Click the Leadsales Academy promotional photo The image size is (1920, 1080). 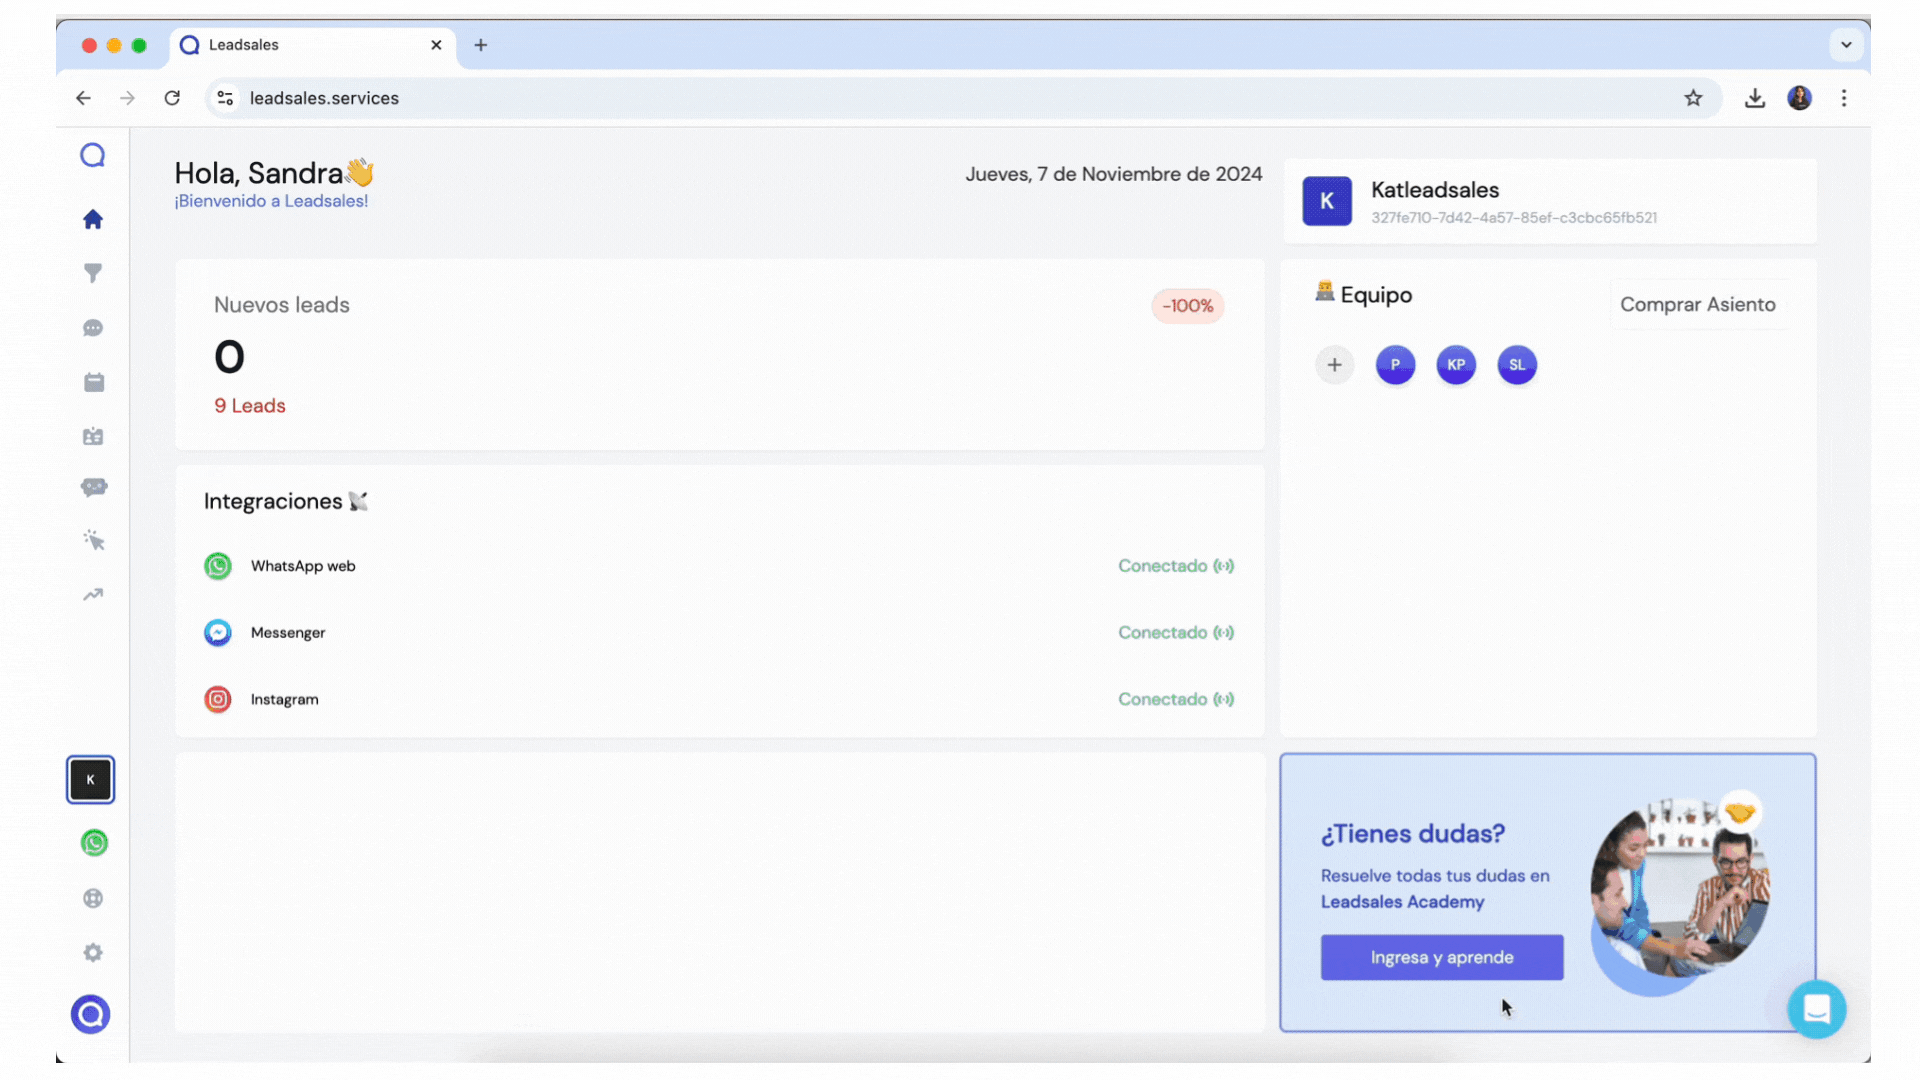click(1679, 895)
